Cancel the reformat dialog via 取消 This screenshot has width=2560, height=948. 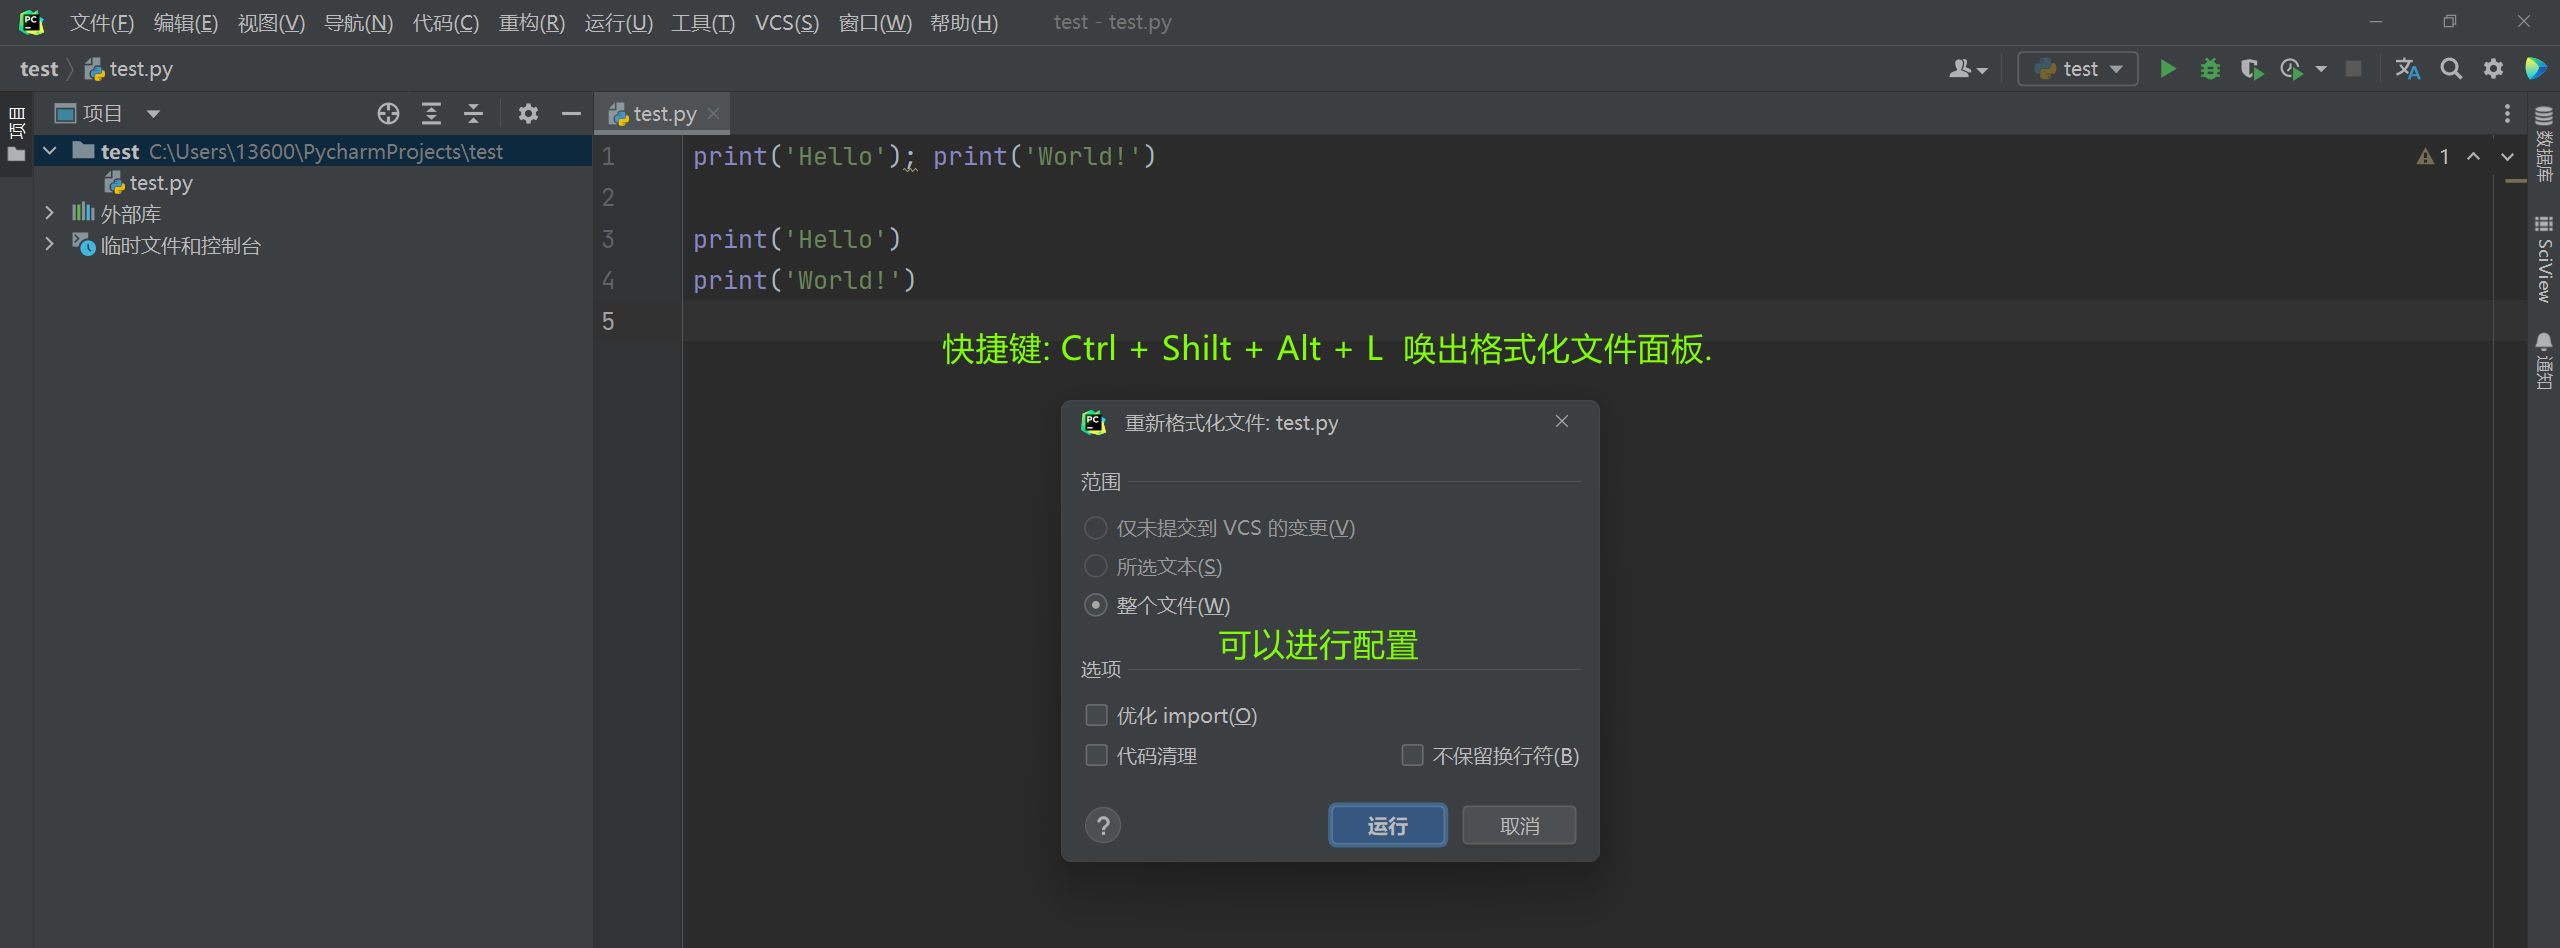[1518, 825]
